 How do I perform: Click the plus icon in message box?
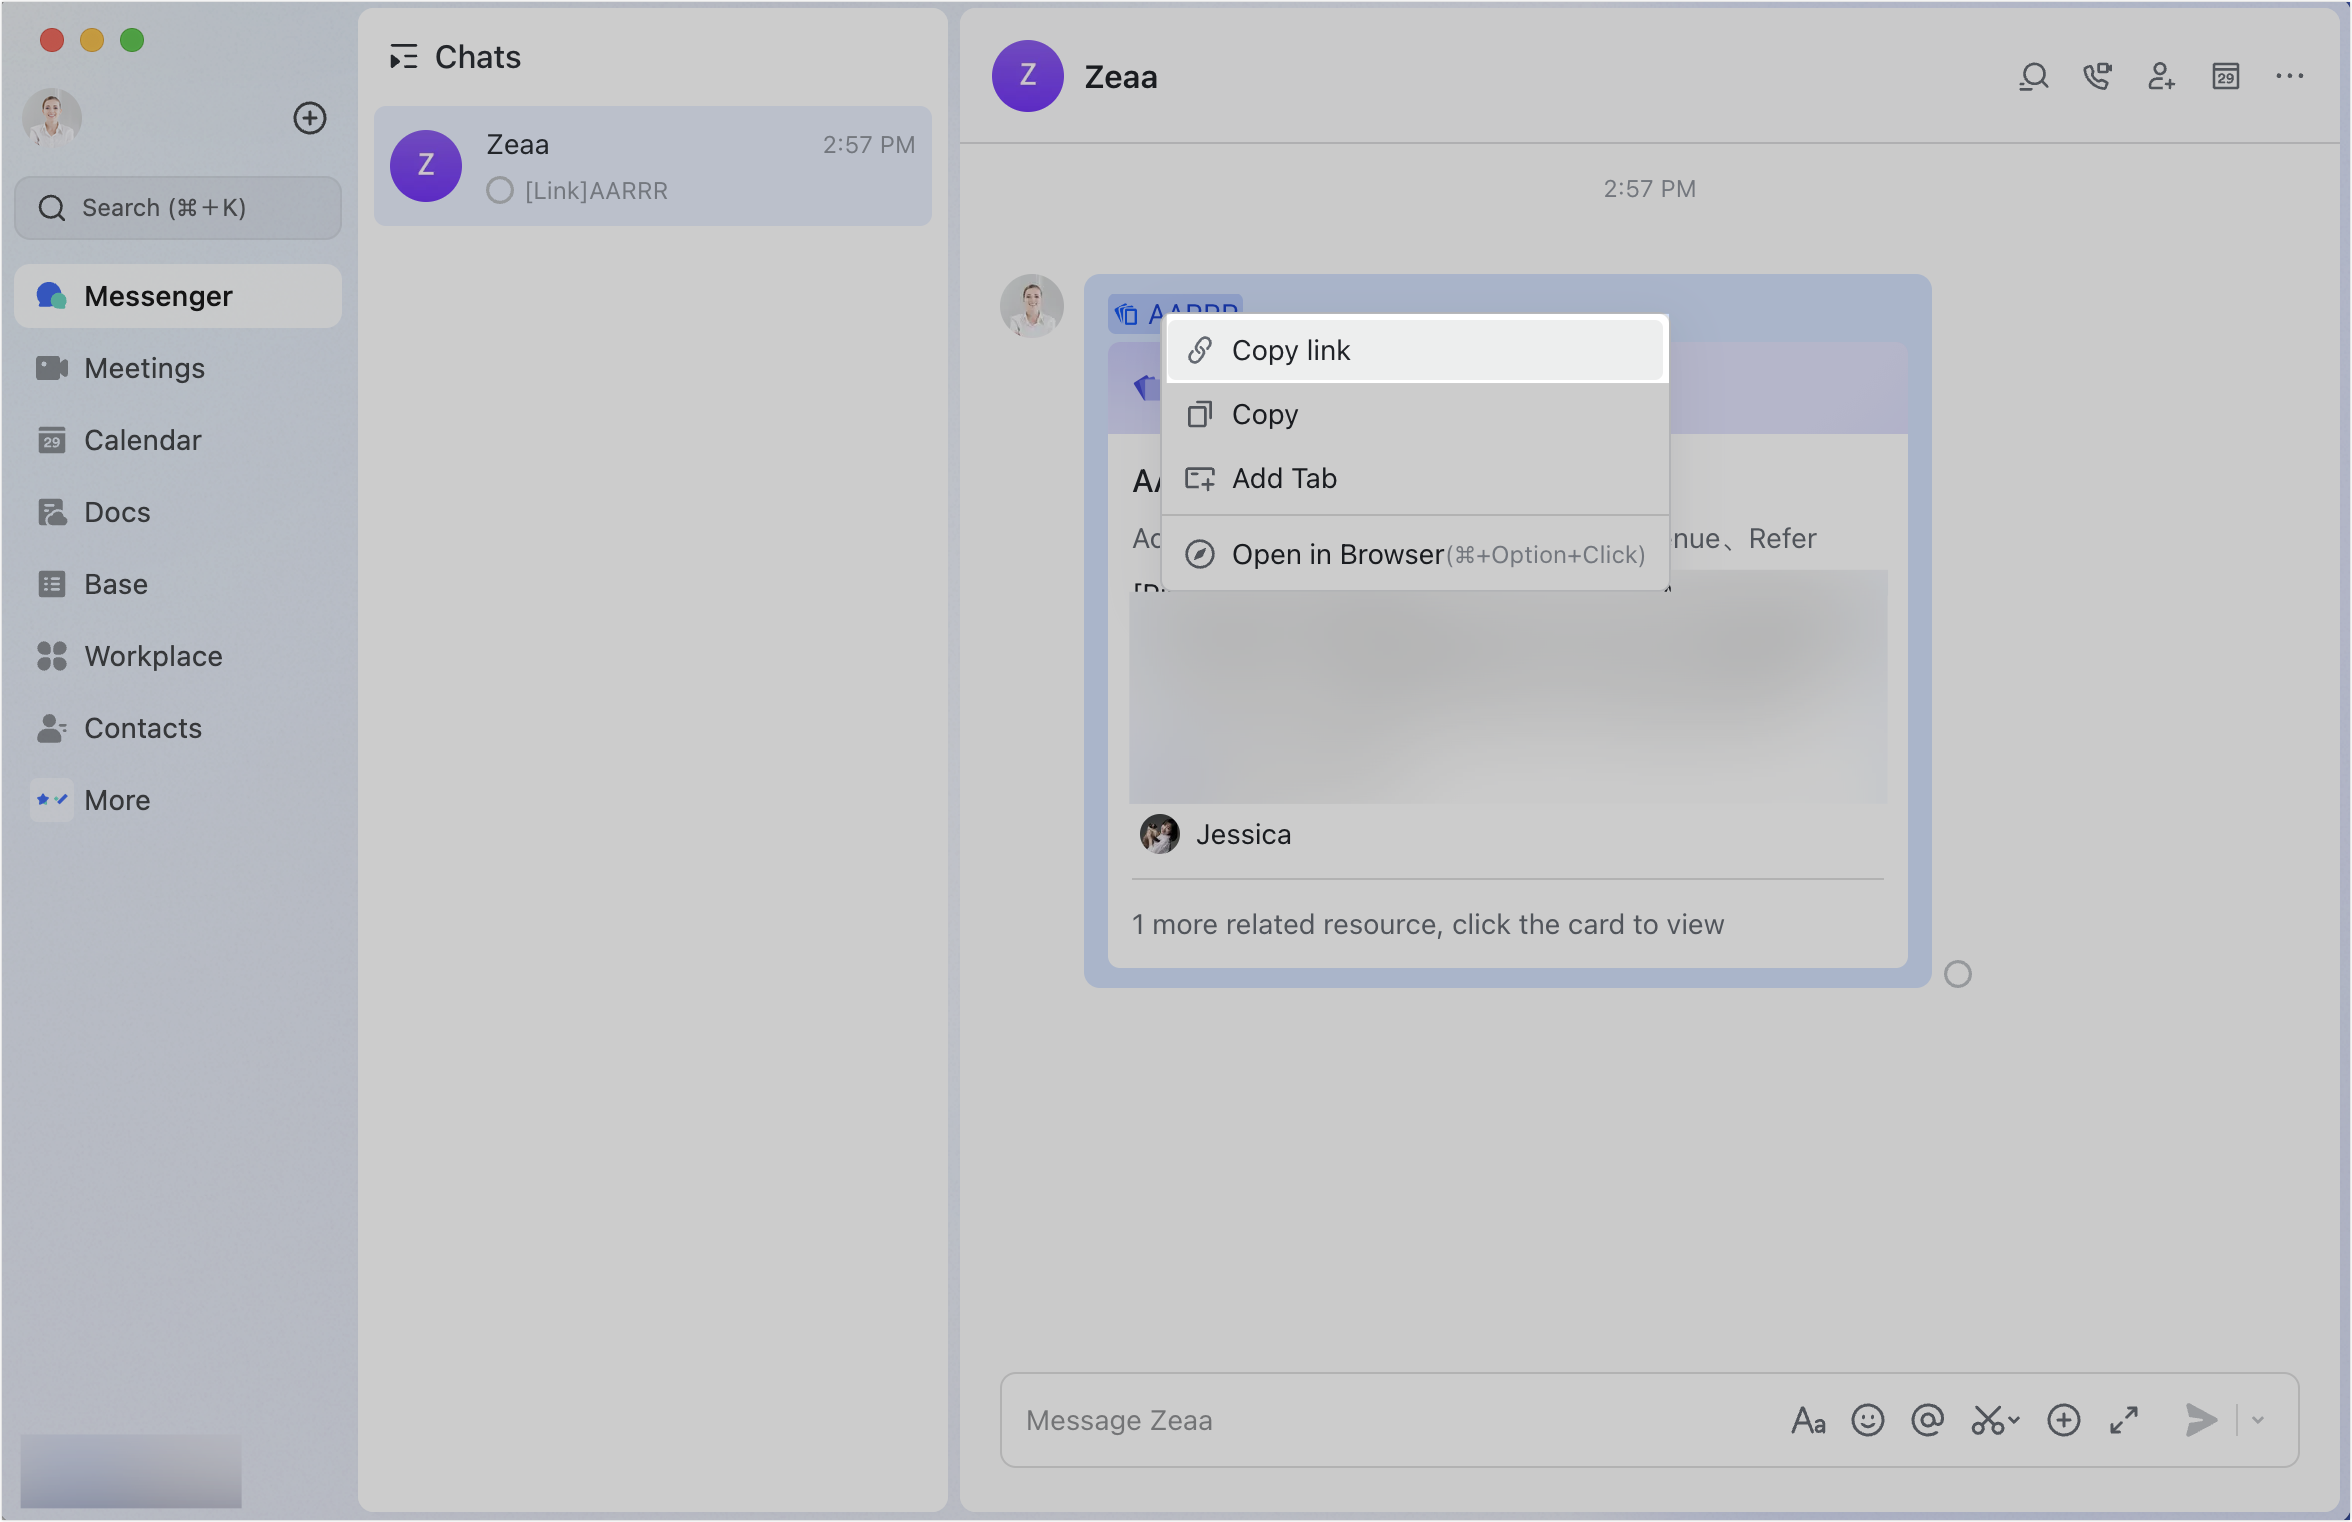[x=2063, y=1420]
